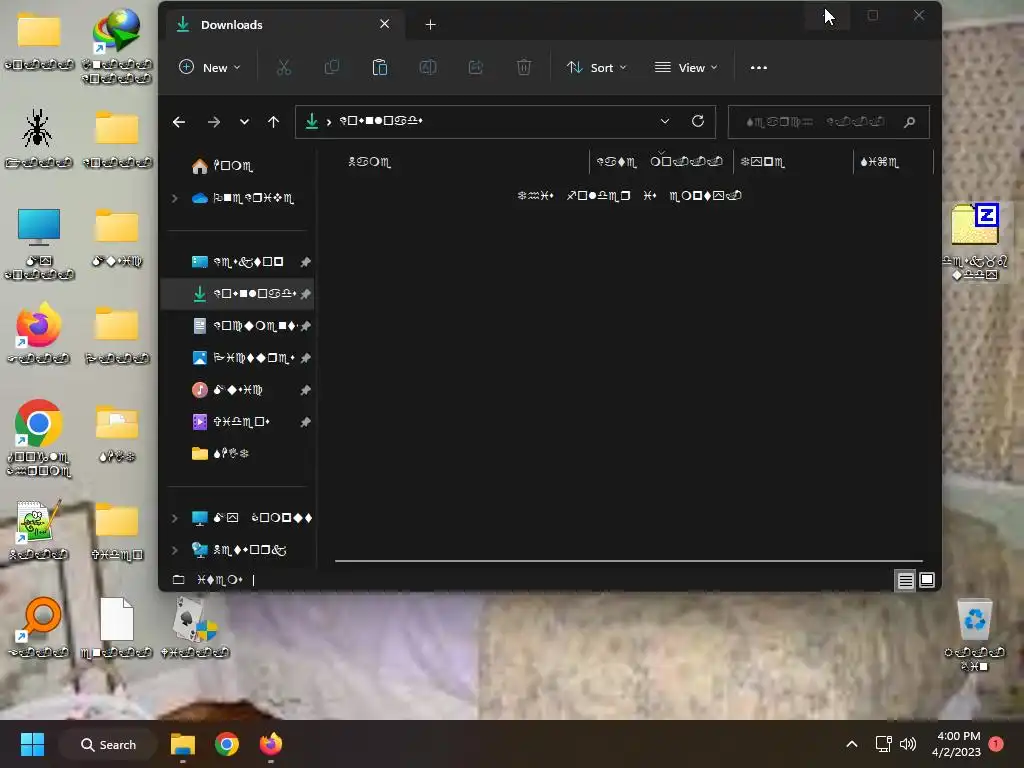Image resolution: width=1024 pixels, height=768 pixels.
Task: Open the Windows Start menu
Action: pyautogui.click(x=32, y=744)
